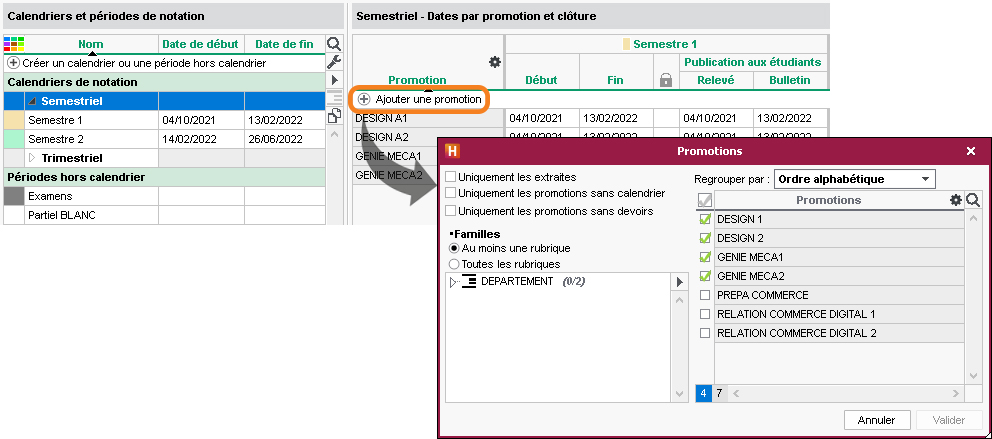Toggle the select-all checkbox in the Promotions header
992x439 pixels.
tap(705, 201)
